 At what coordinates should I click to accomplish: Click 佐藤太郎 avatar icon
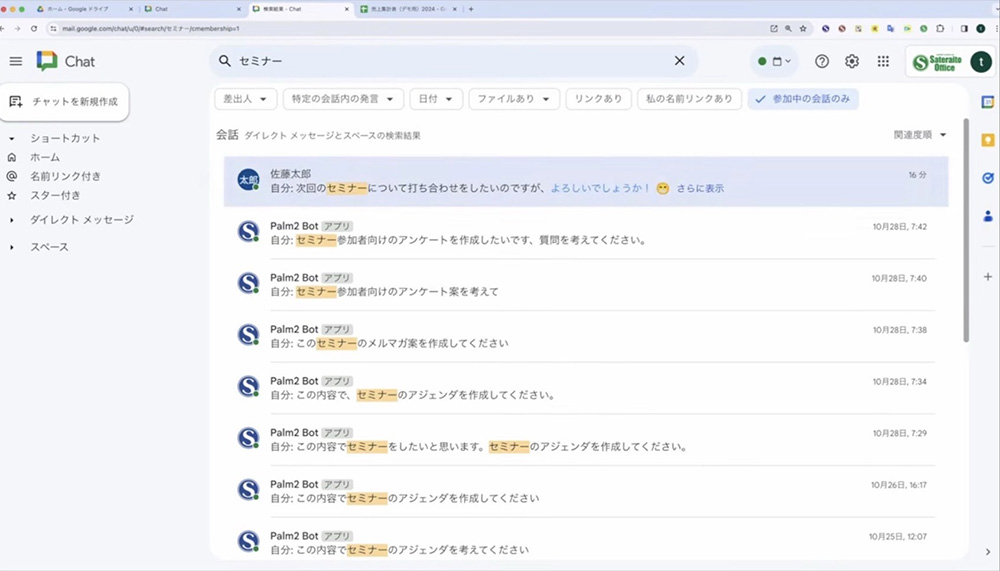(248, 180)
